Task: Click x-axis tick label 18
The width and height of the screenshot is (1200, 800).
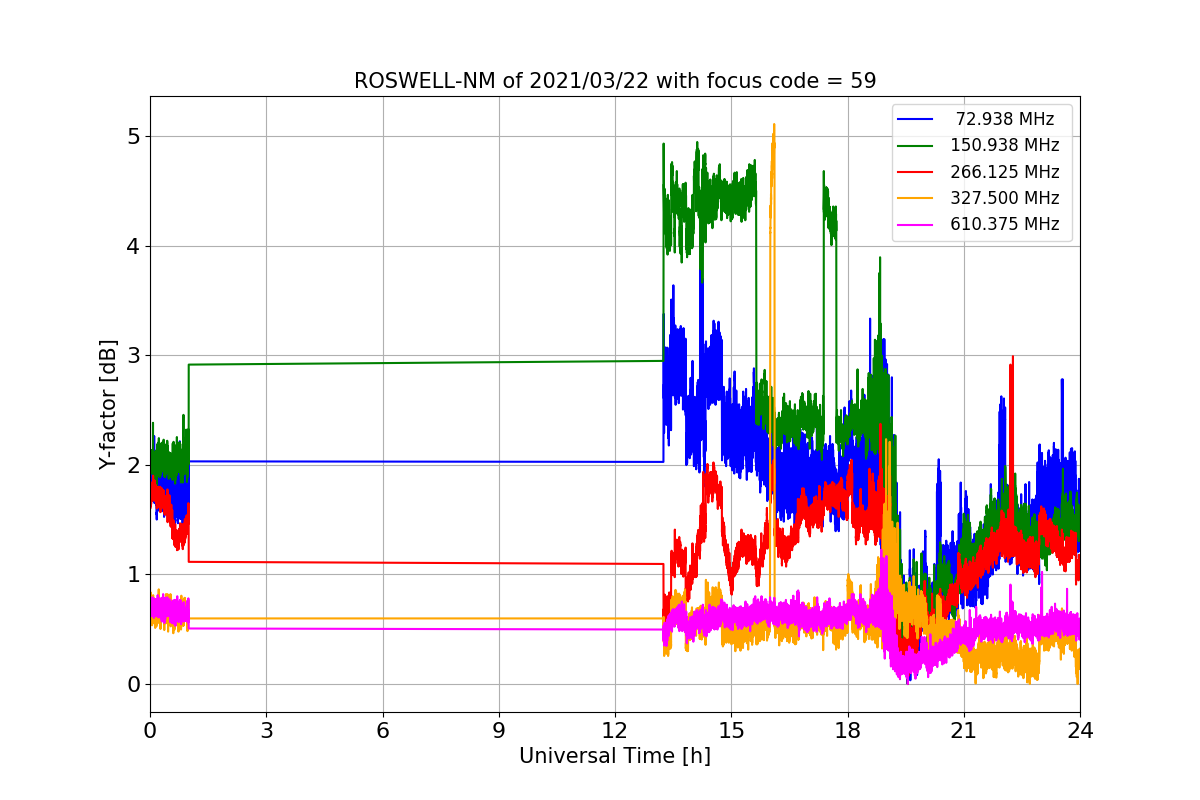Action: coord(848,730)
